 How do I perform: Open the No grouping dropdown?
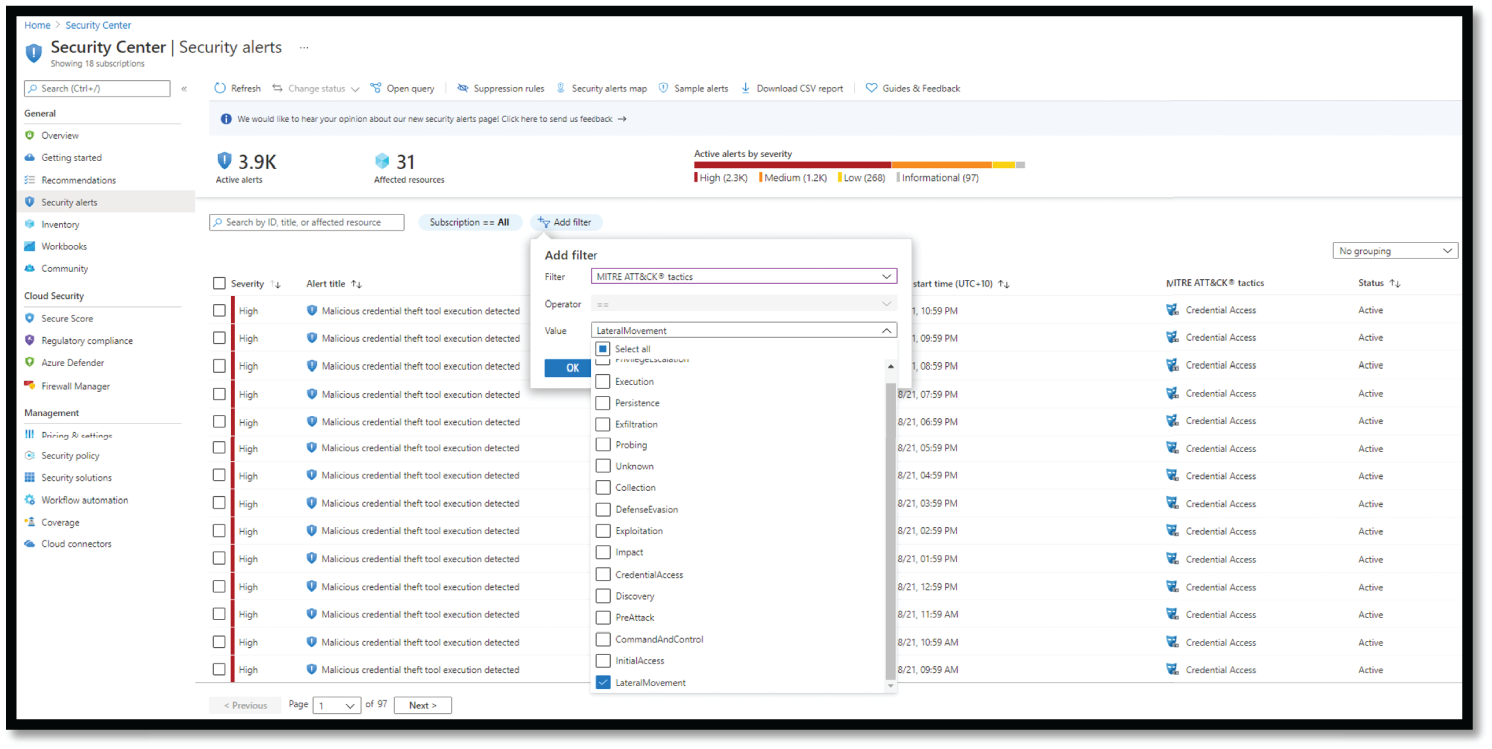[1395, 251]
